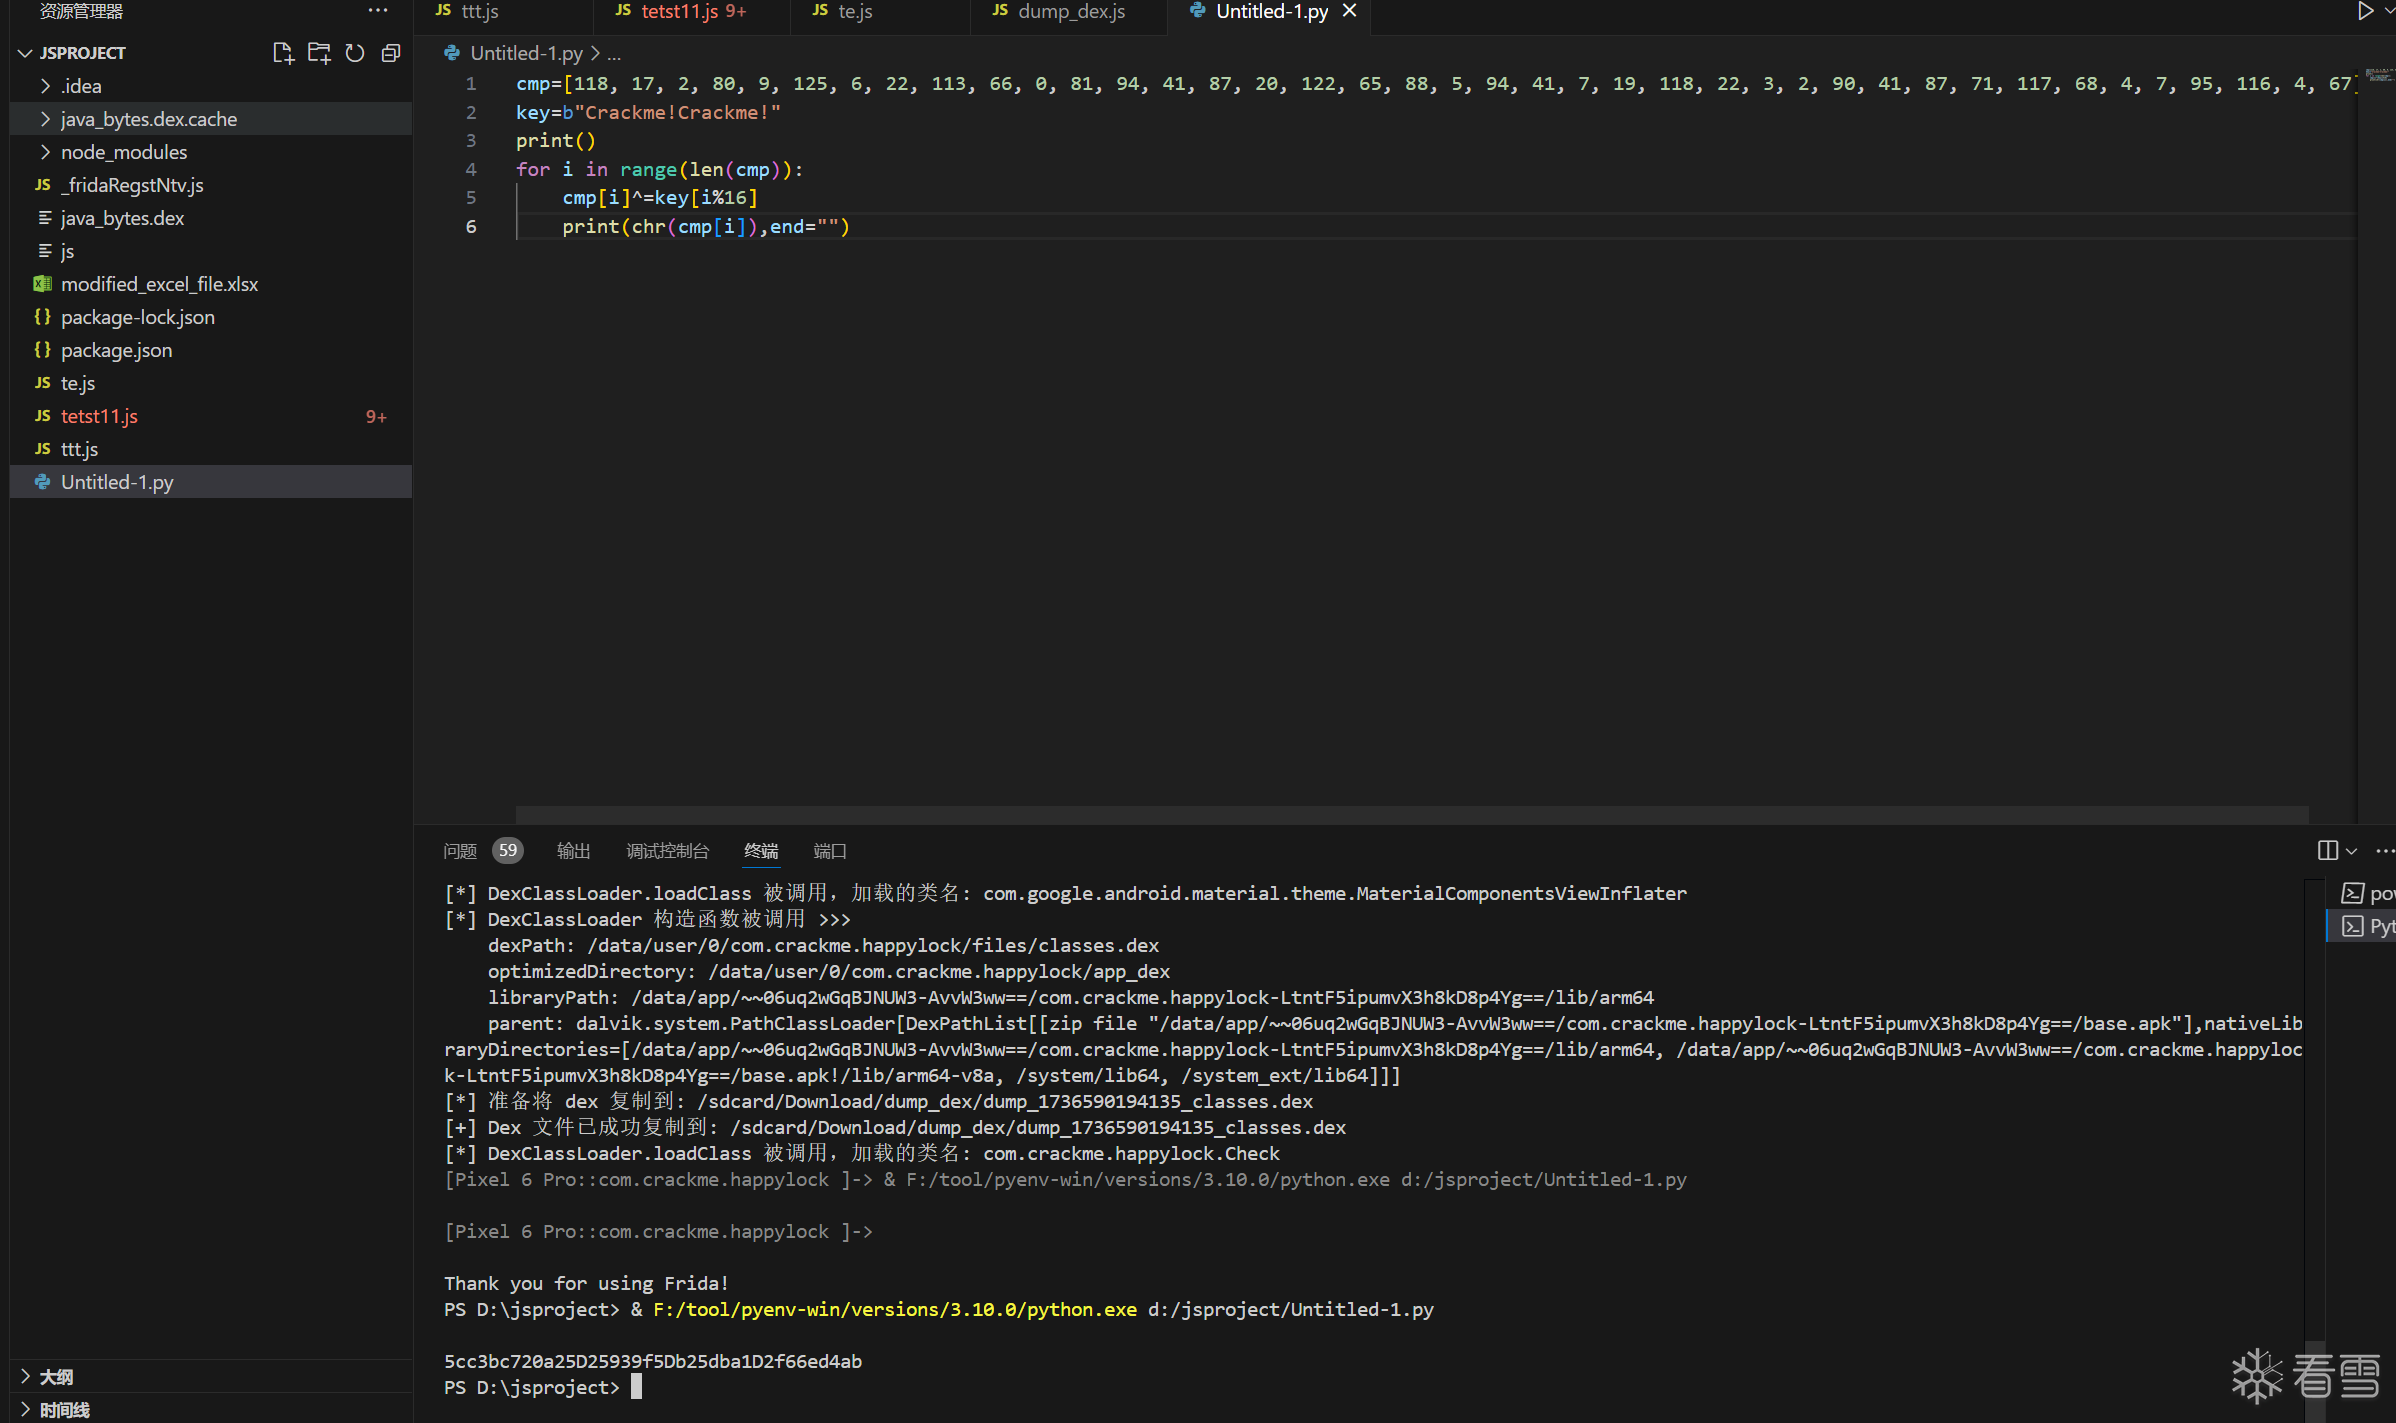
Task: Run the Python file with play icon
Action: (2364, 11)
